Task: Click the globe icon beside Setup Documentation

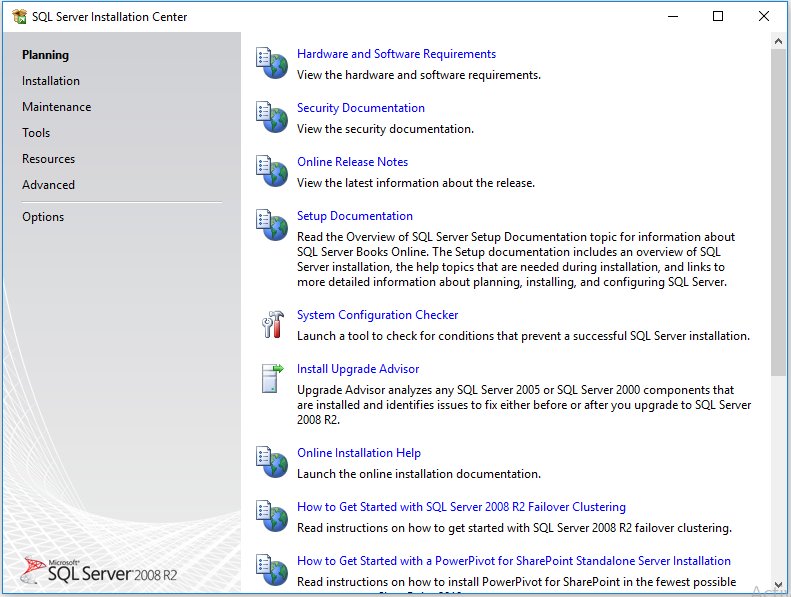Action: [271, 225]
